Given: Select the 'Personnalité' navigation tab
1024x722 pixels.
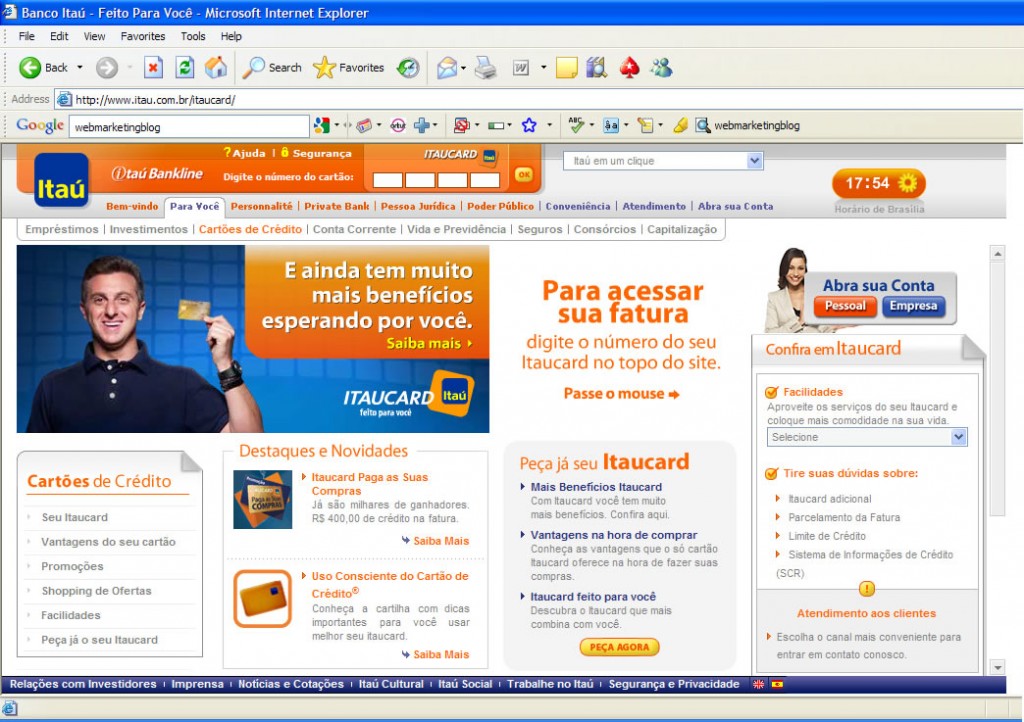Looking at the screenshot, I should pyautogui.click(x=261, y=206).
